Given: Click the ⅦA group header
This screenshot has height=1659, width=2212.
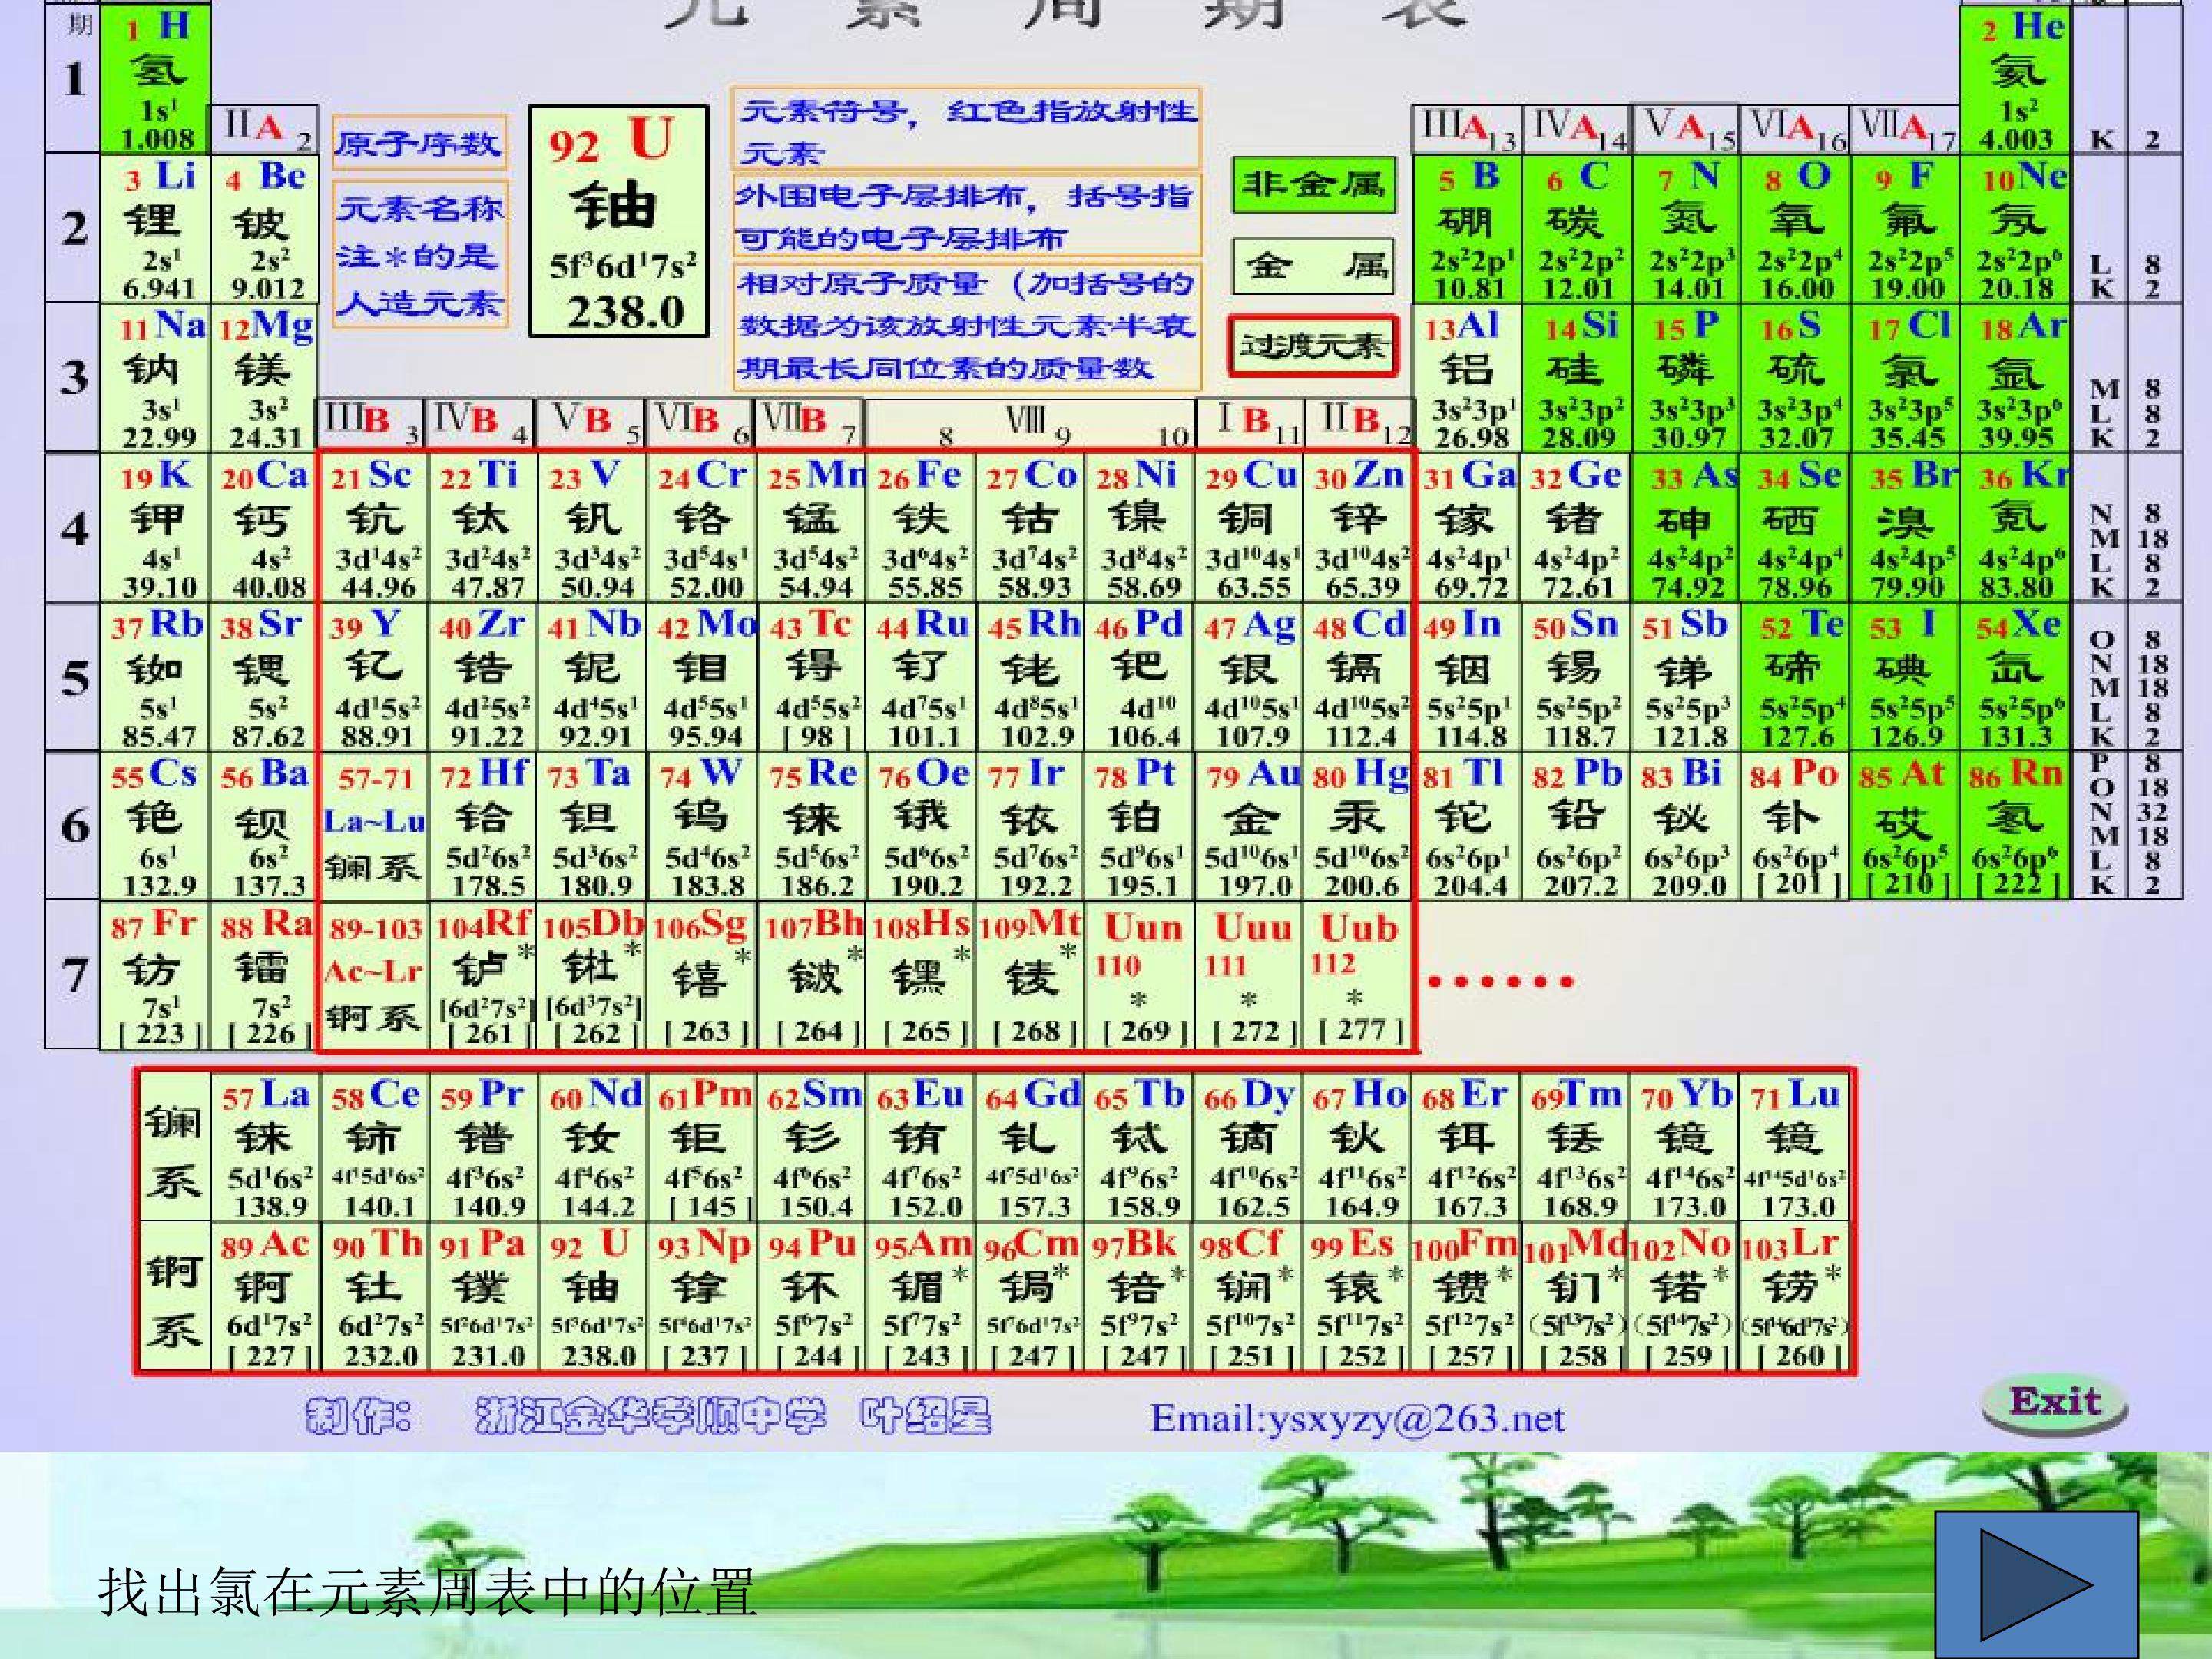Looking at the screenshot, I should tap(1905, 129).
